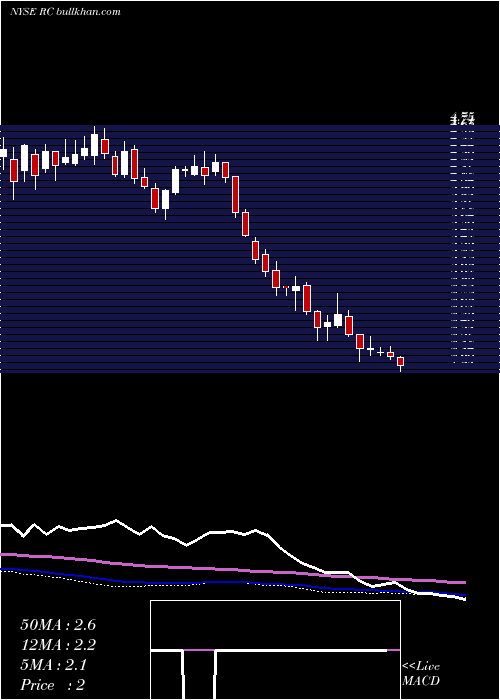Click the <<Live label
Image resolution: width=500 pixels, height=700 pixels.
pos(421,666)
